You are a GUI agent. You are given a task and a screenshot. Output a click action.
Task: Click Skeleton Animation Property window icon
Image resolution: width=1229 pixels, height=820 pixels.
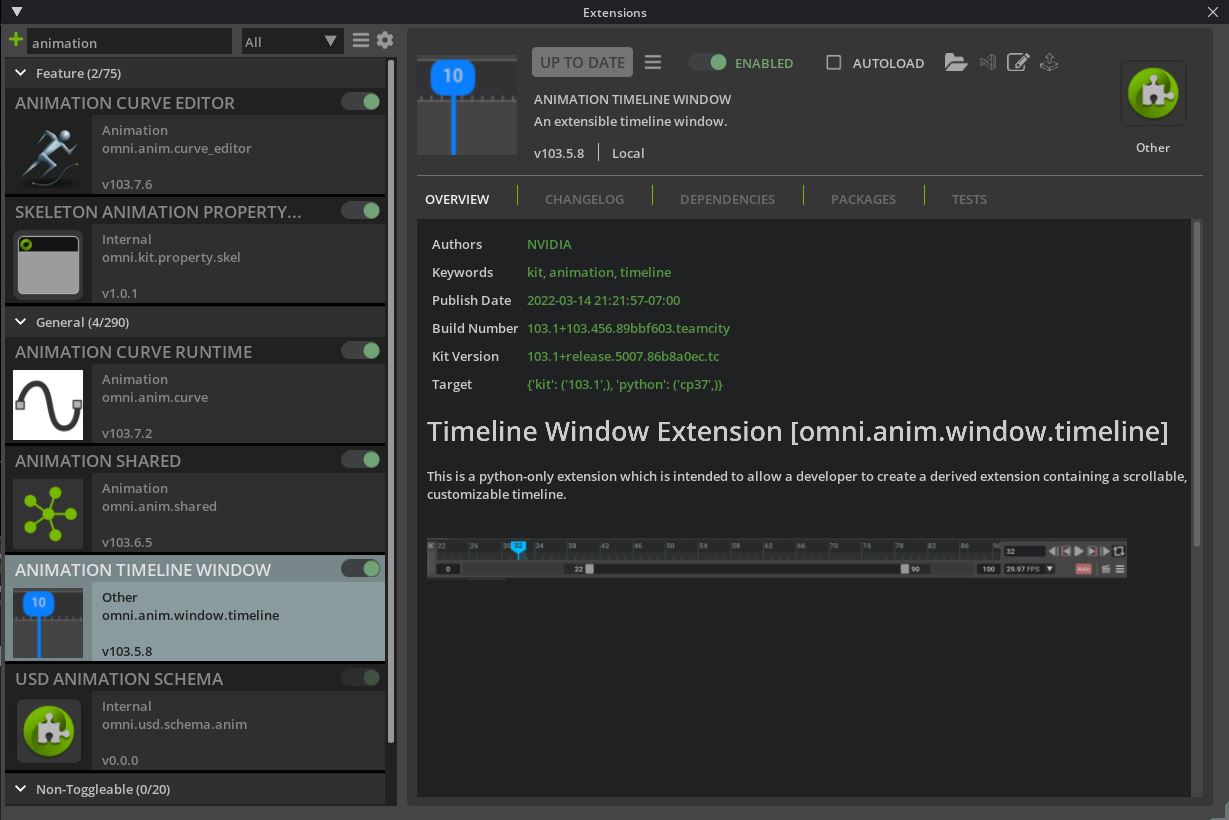[x=48, y=265]
